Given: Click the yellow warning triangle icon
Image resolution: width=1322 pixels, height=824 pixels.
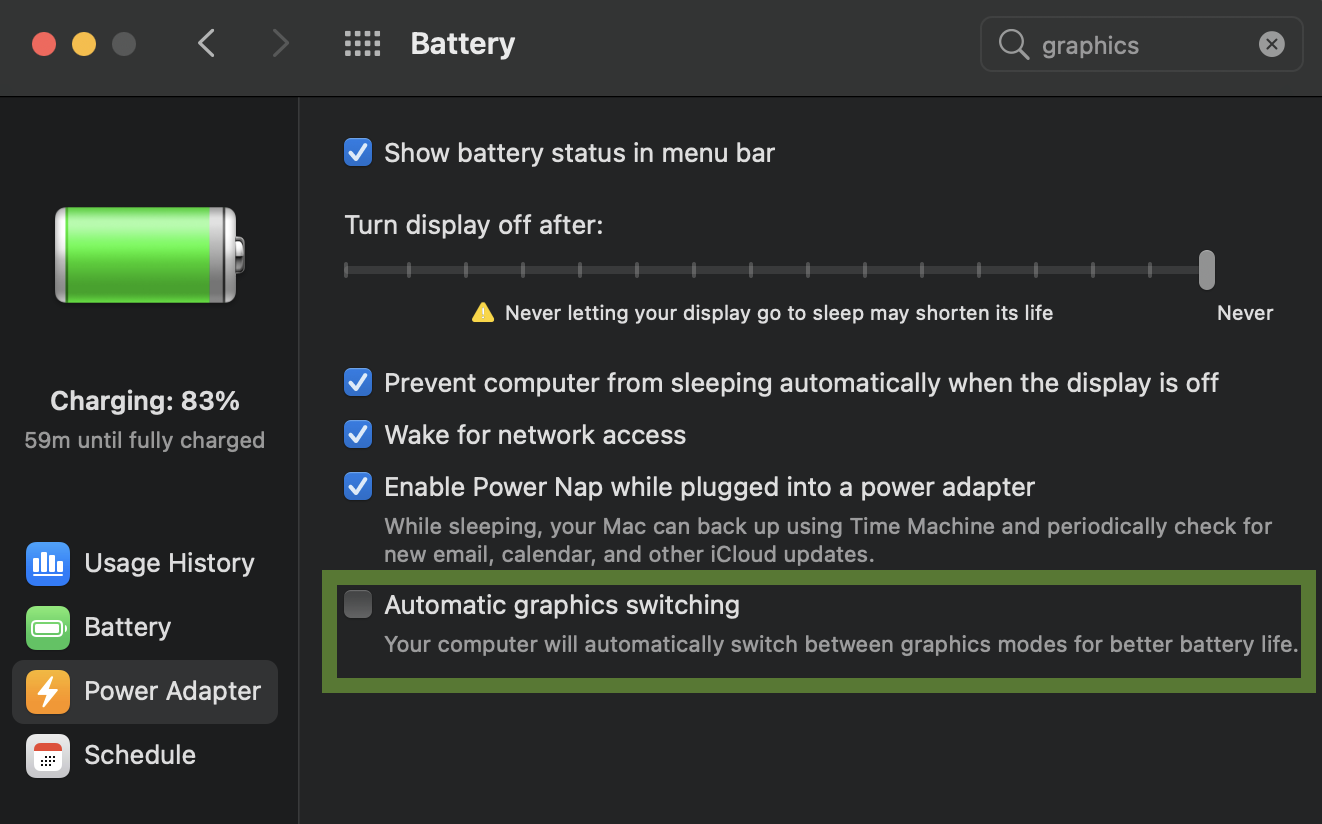Looking at the screenshot, I should 483,313.
